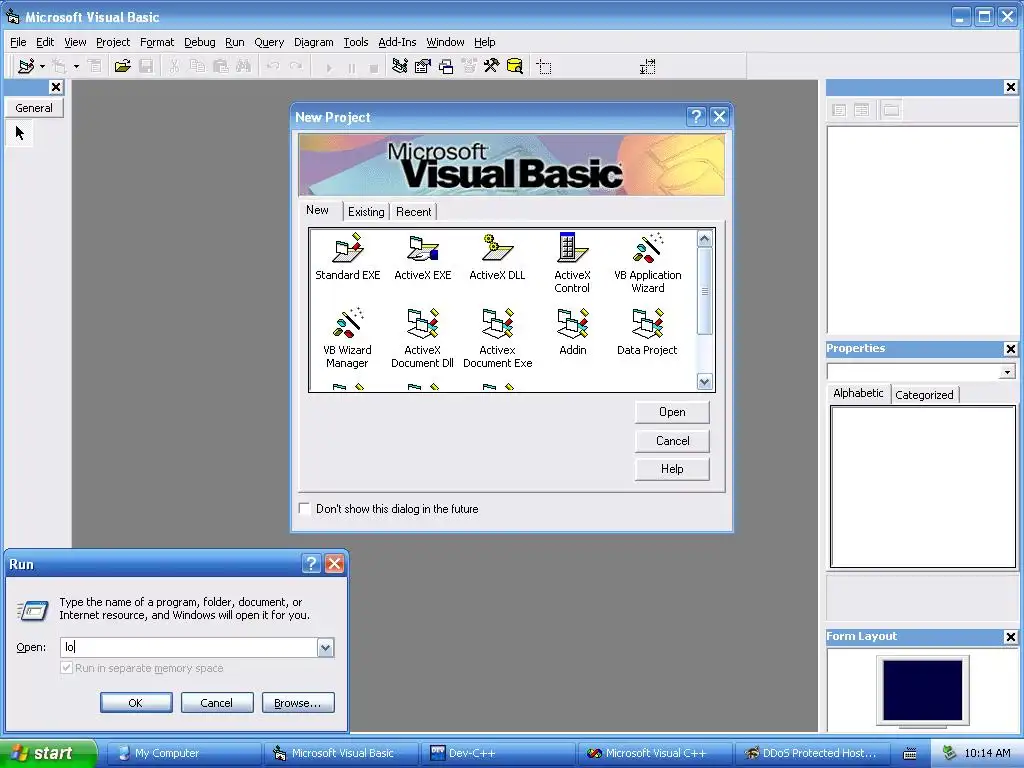Close the toolbox panel
The height and width of the screenshot is (768, 1024).
(x=56, y=87)
